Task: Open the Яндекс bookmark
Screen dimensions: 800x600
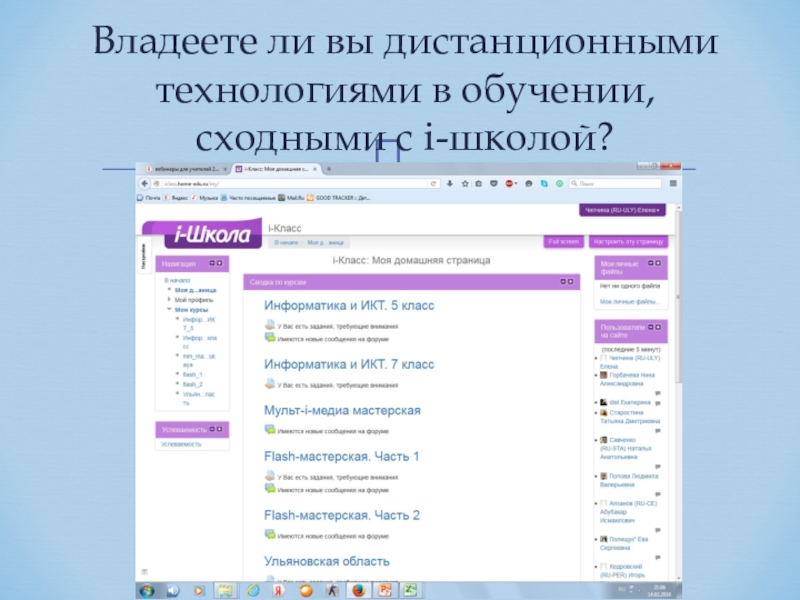Action: tap(176, 198)
